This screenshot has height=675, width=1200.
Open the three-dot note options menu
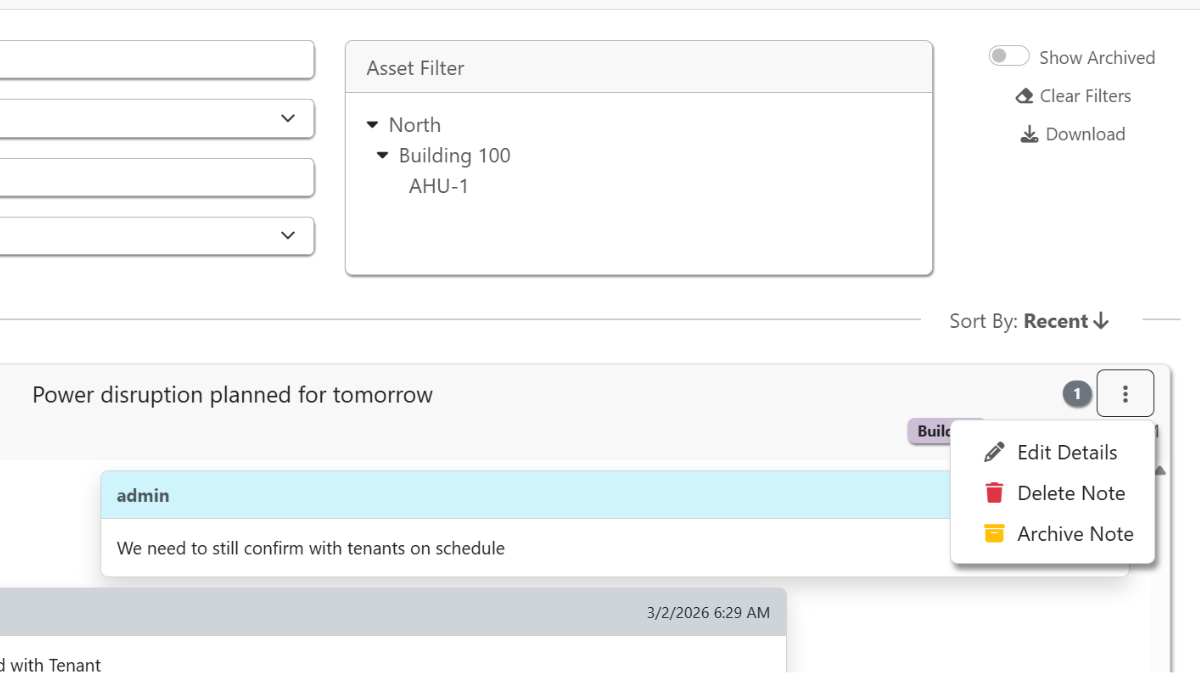1125,393
